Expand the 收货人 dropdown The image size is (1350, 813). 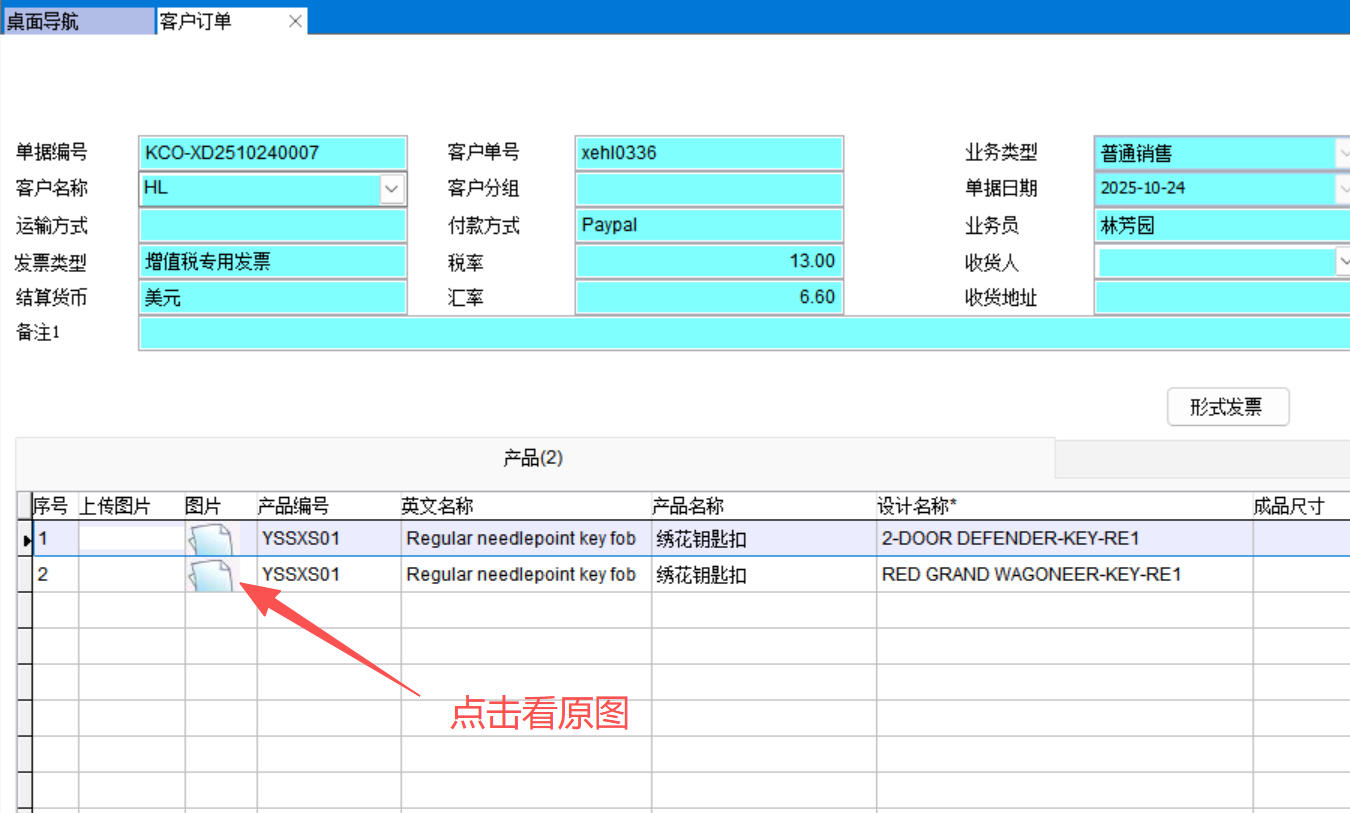(x=1342, y=262)
